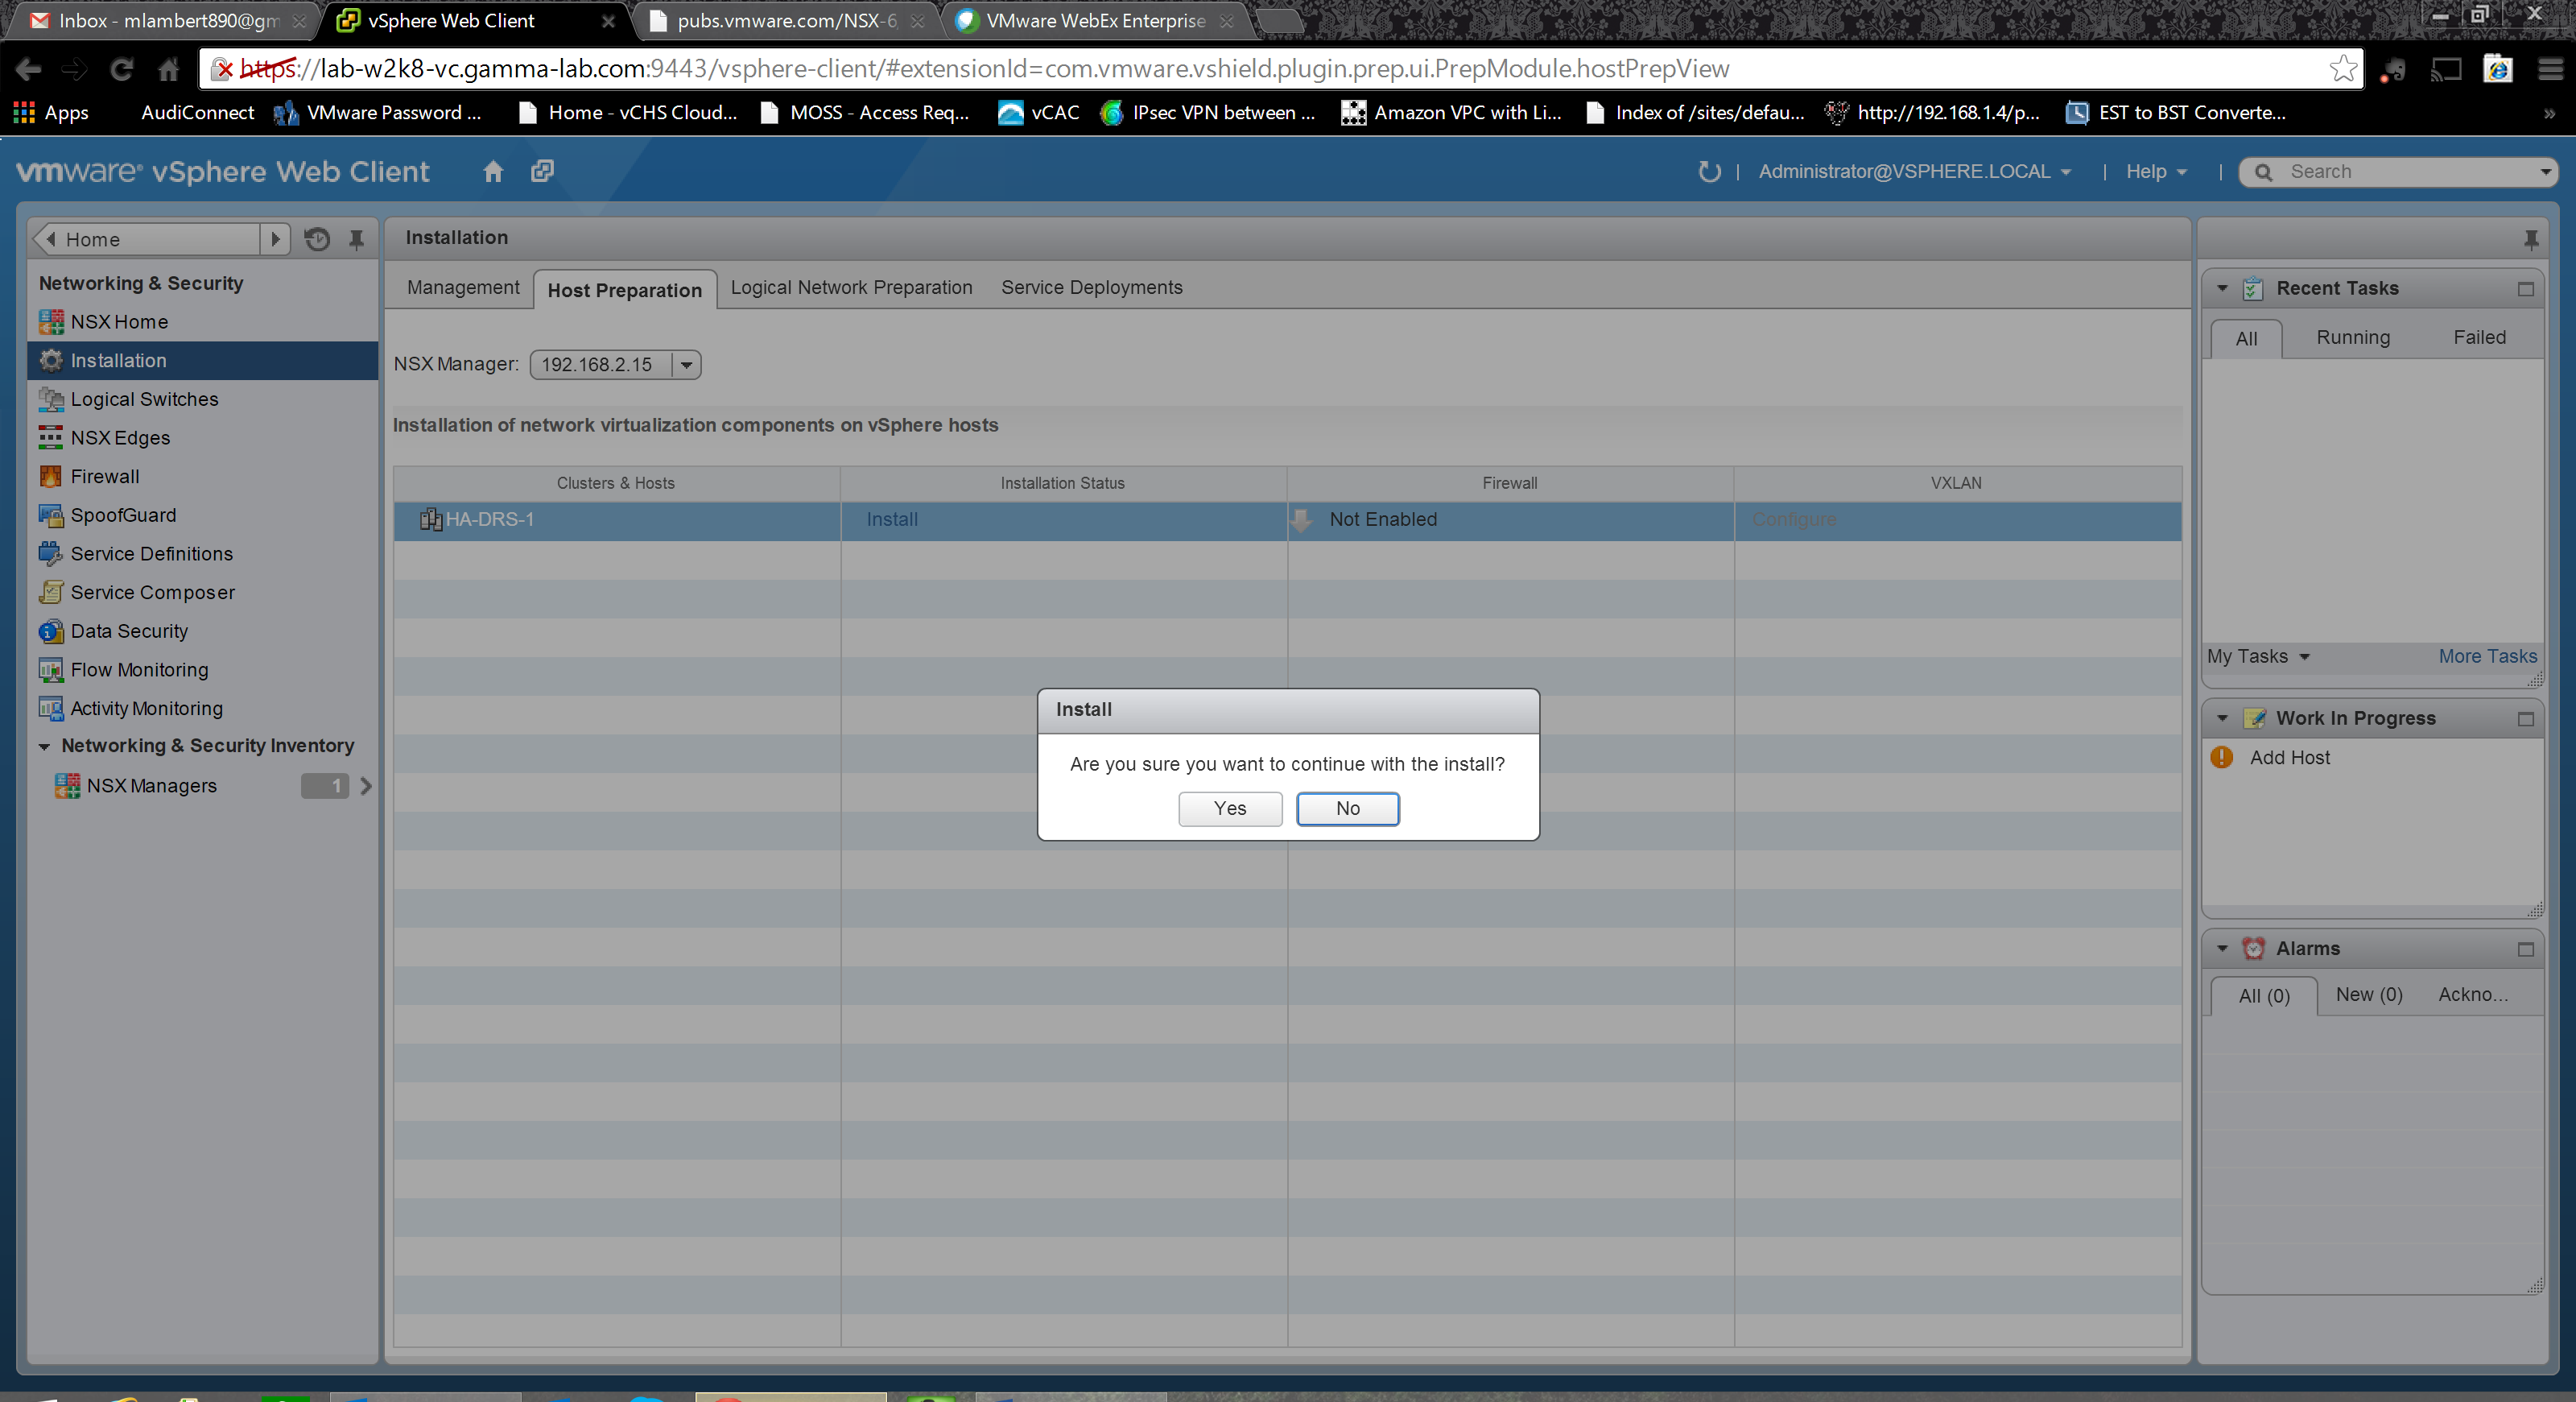Open NSX Manager IP dropdown
Image resolution: width=2576 pixels, height=1402 pixels.
686,365
